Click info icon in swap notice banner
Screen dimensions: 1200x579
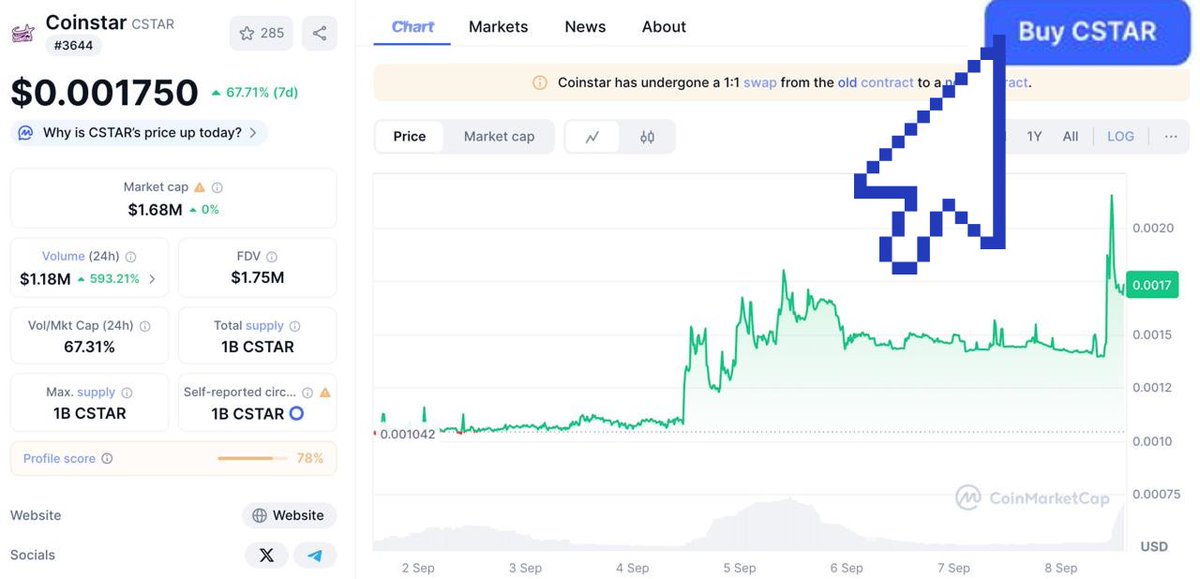click(x=540, y=83)
